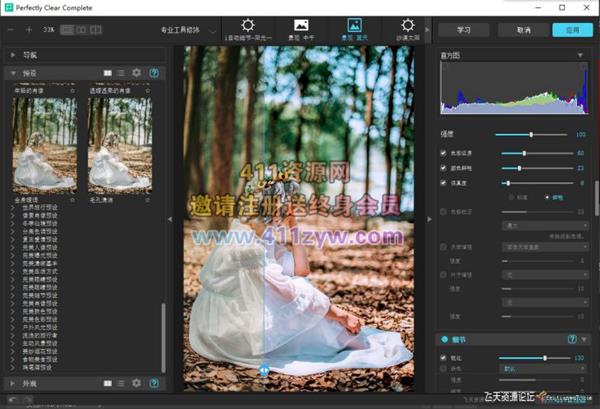Toggle the first checkbox below 强度 slider
The height and width of the screenshot is (409, 600).
444,153
